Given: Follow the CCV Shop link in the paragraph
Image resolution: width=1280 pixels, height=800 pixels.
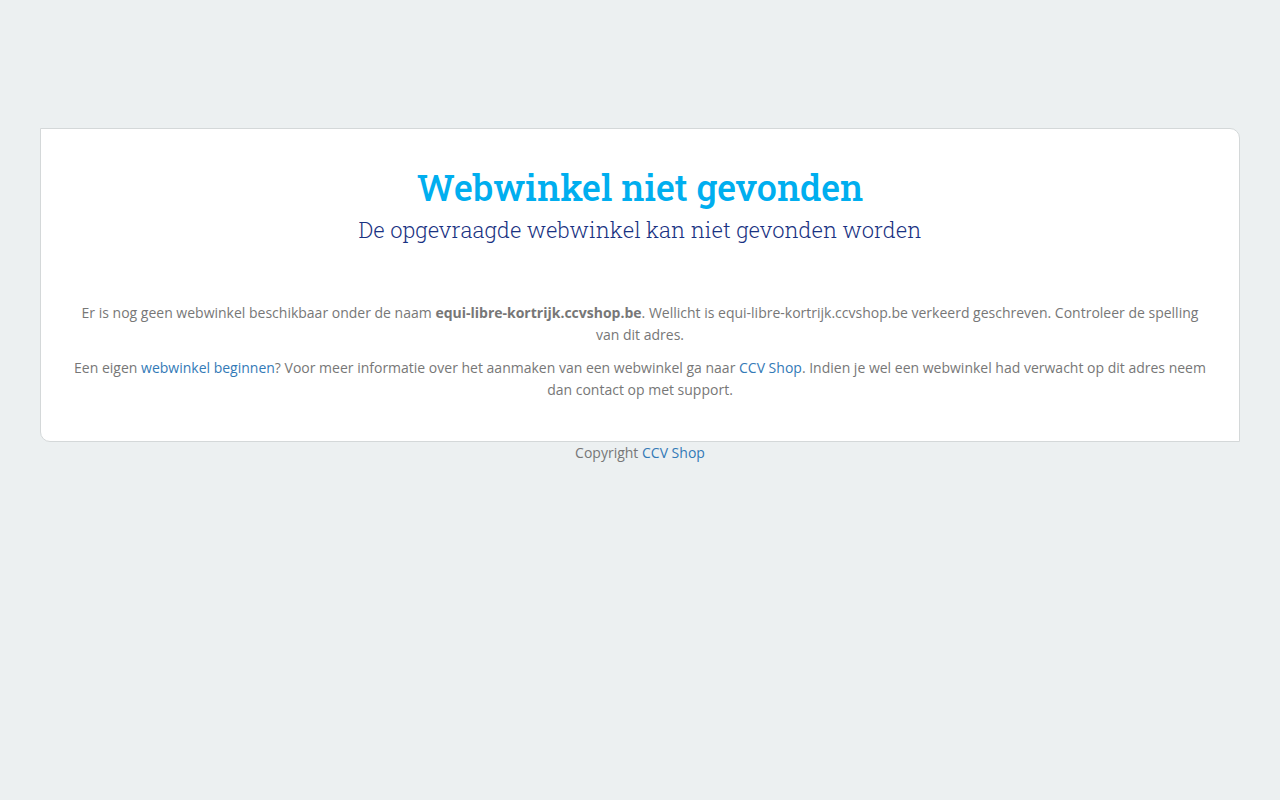Looking at the screenshot, I should [770, 368].
